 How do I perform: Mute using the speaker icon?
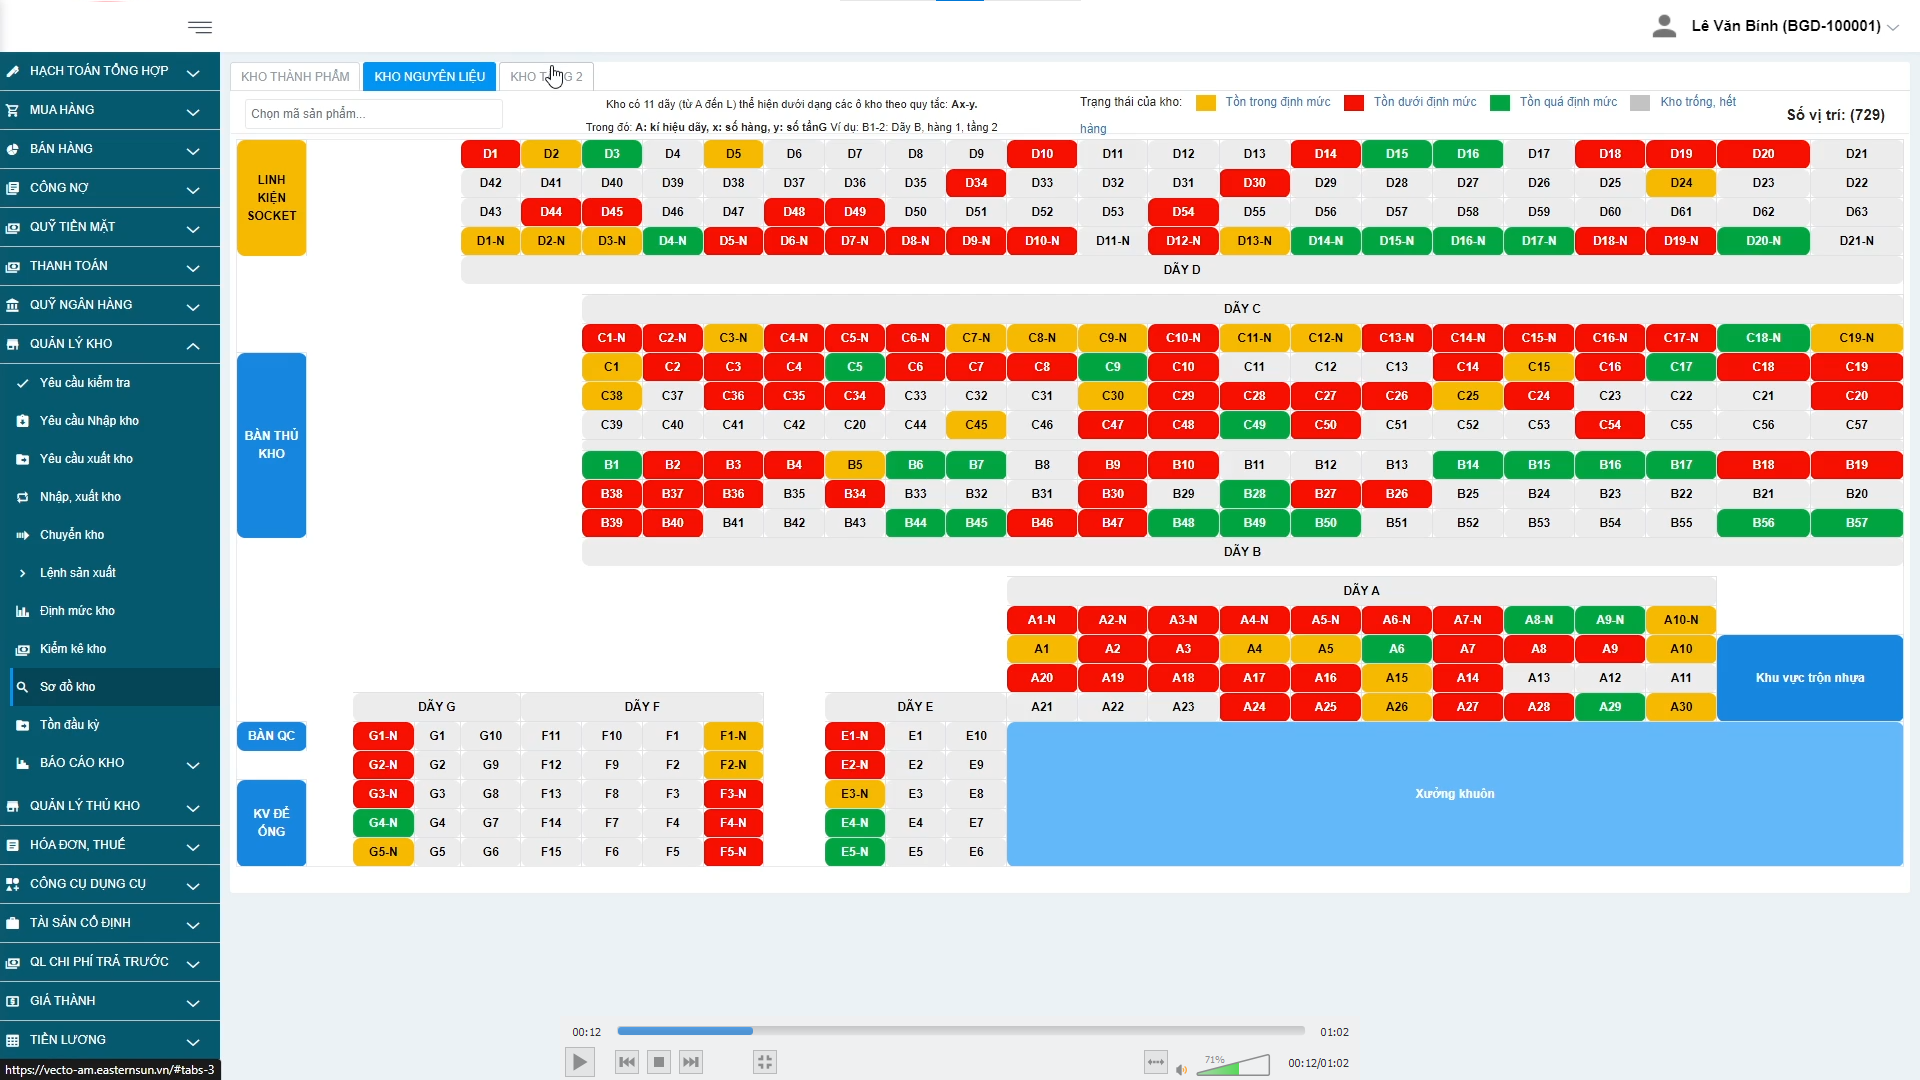(1182, 1069)
